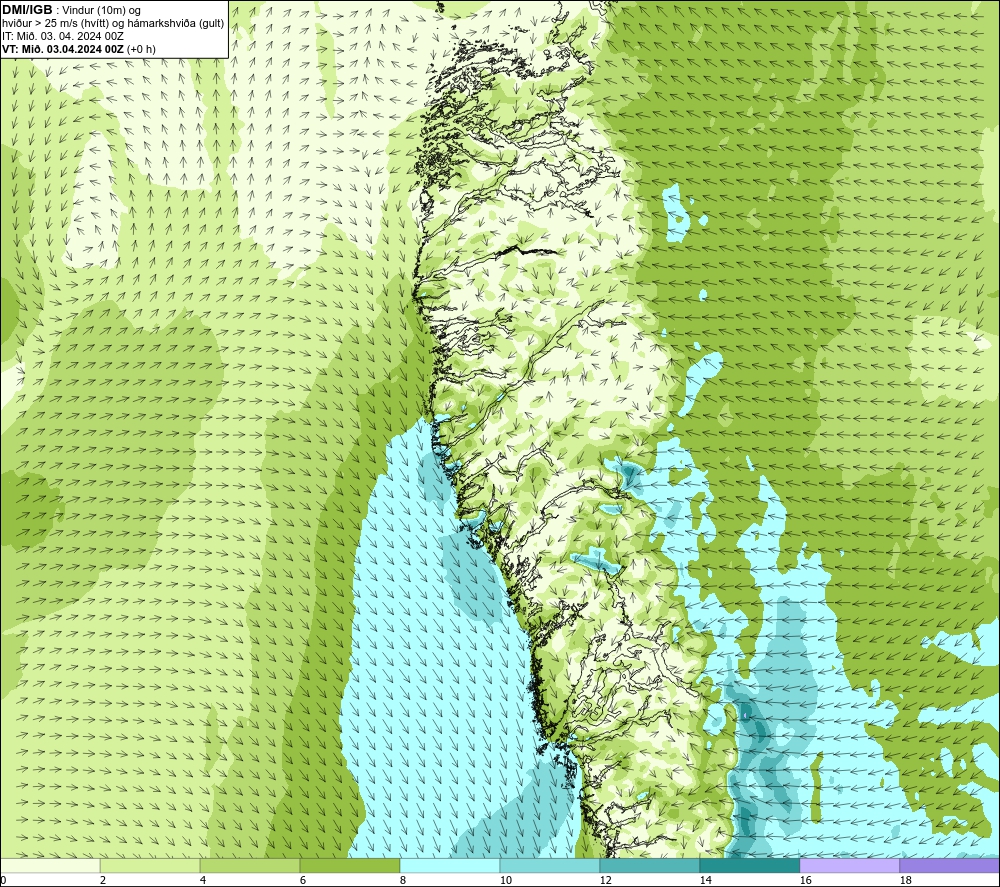Click the DMI/IGB title text
The image size is (1000, 887).
(27, 10)
